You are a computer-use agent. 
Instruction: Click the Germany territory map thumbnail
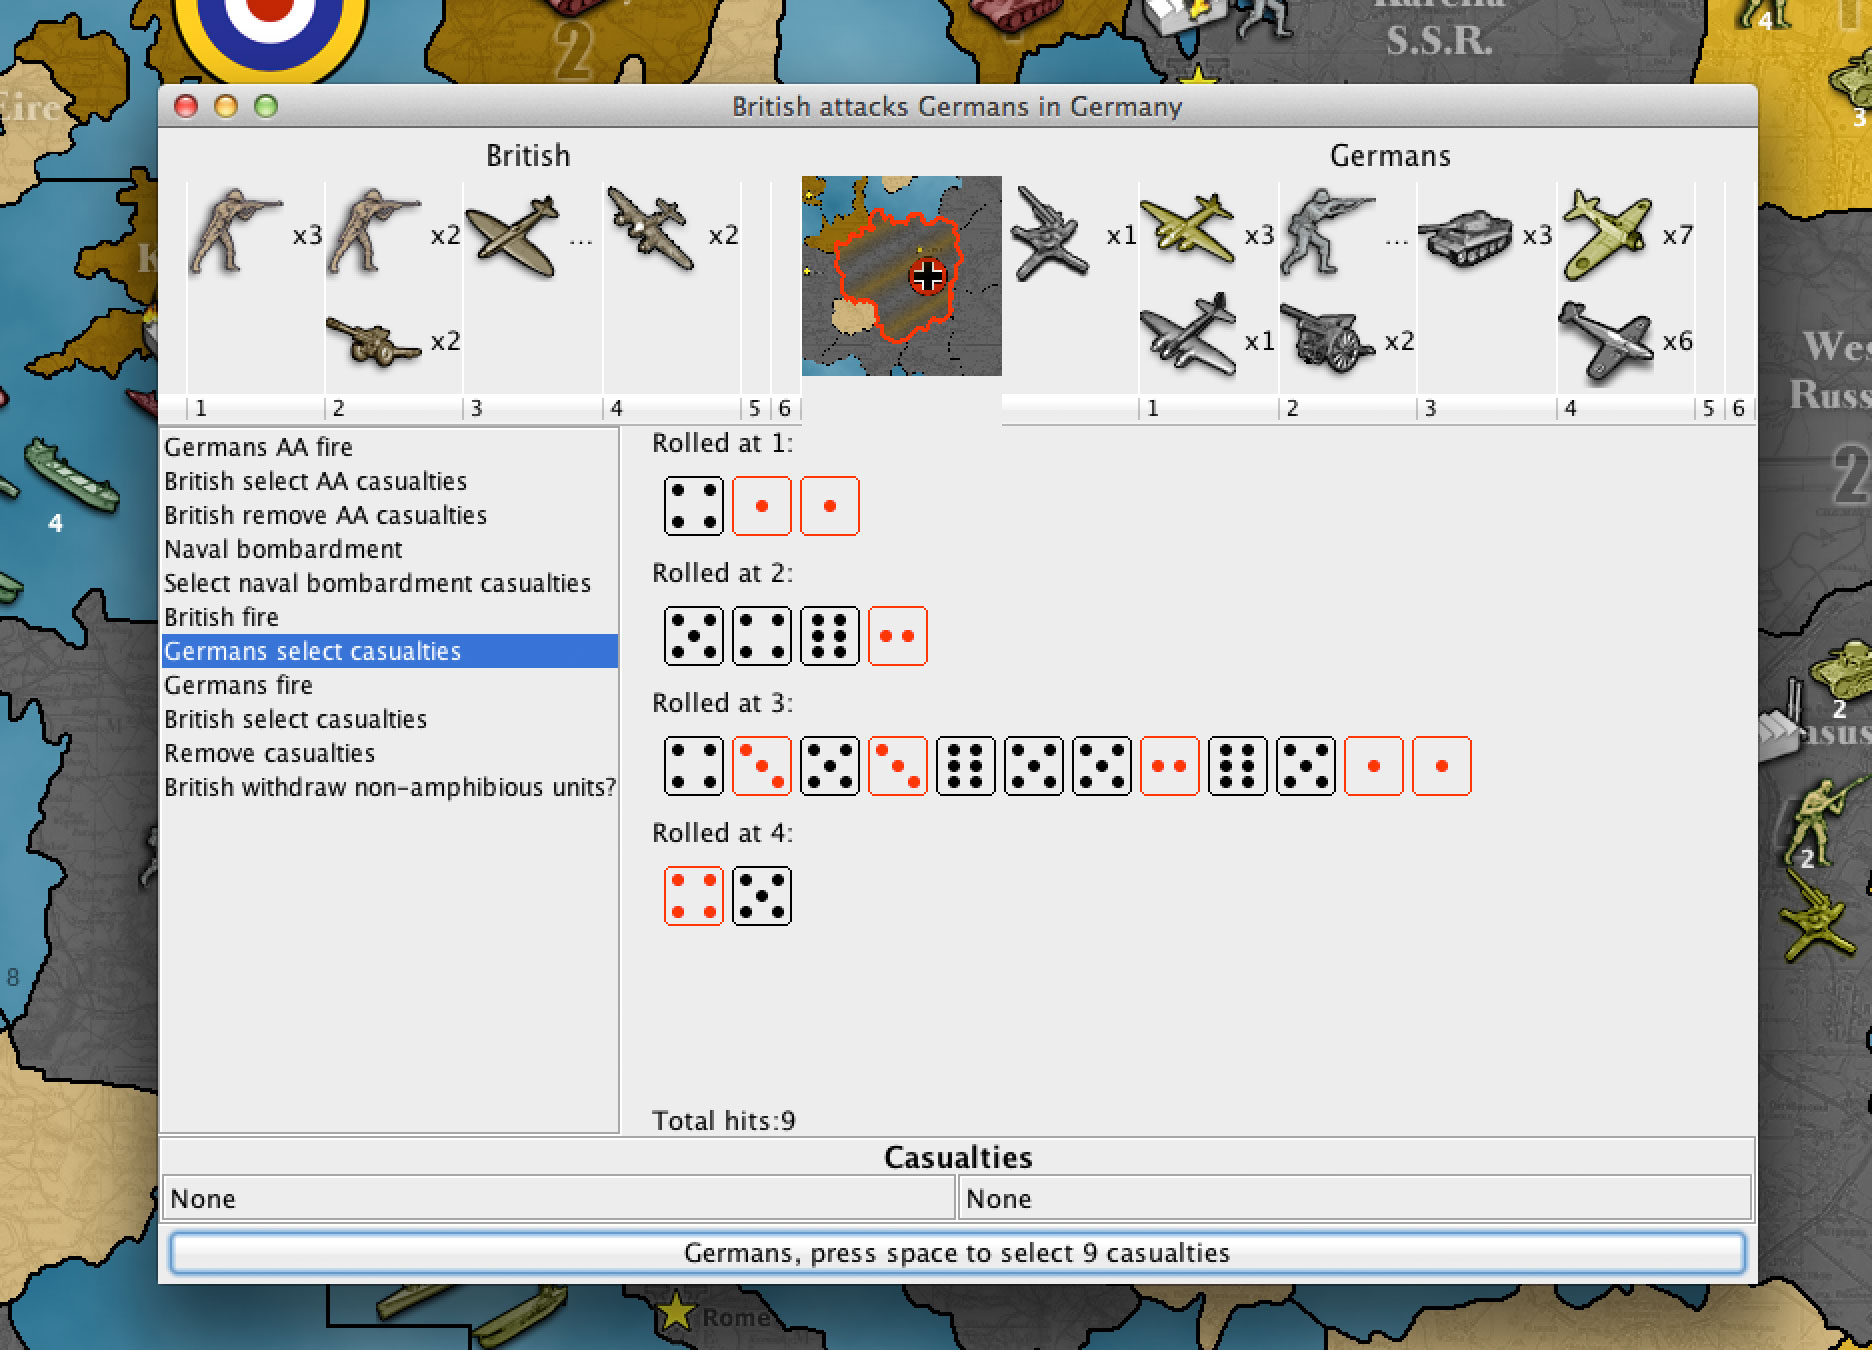(x=901, y=276)
